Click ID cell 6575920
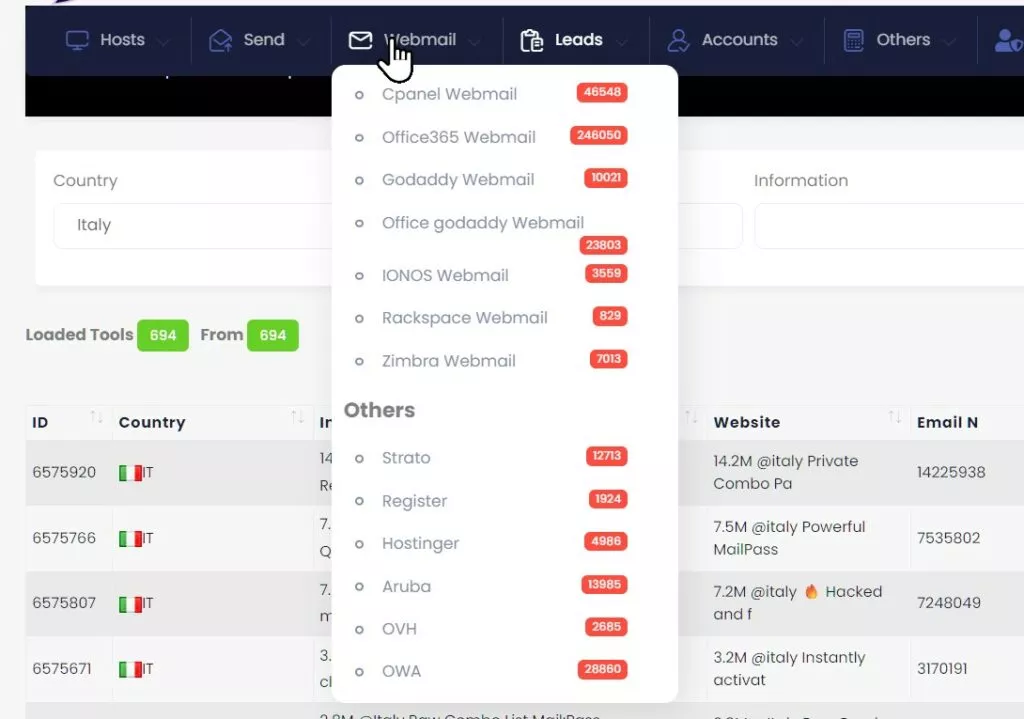 [64, 472]
